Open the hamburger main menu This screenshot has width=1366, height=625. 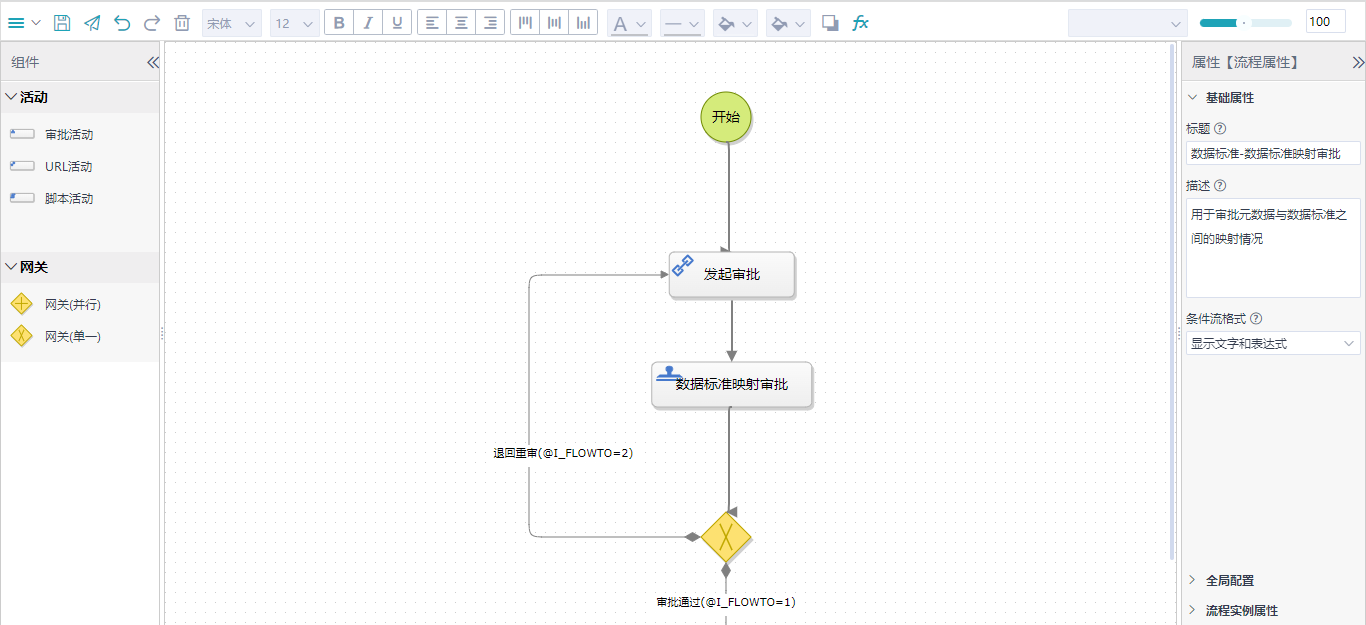point(24,23)
